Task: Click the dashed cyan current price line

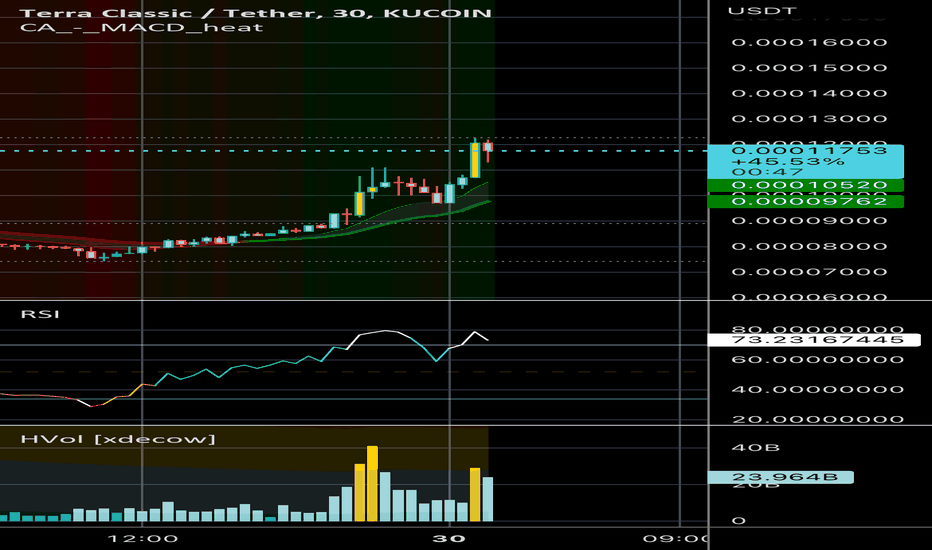Action: click(x=354, y=151)
